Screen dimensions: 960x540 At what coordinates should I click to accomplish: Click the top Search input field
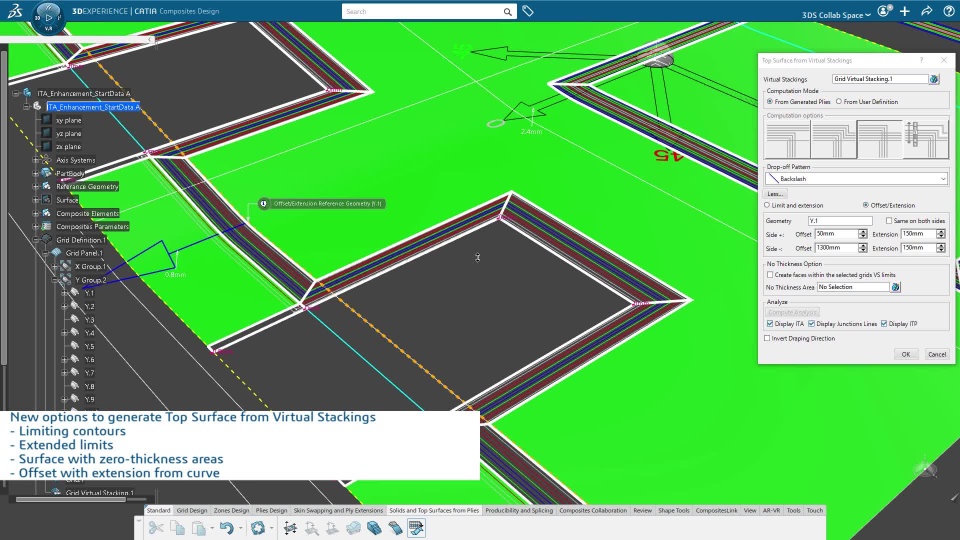422,12
